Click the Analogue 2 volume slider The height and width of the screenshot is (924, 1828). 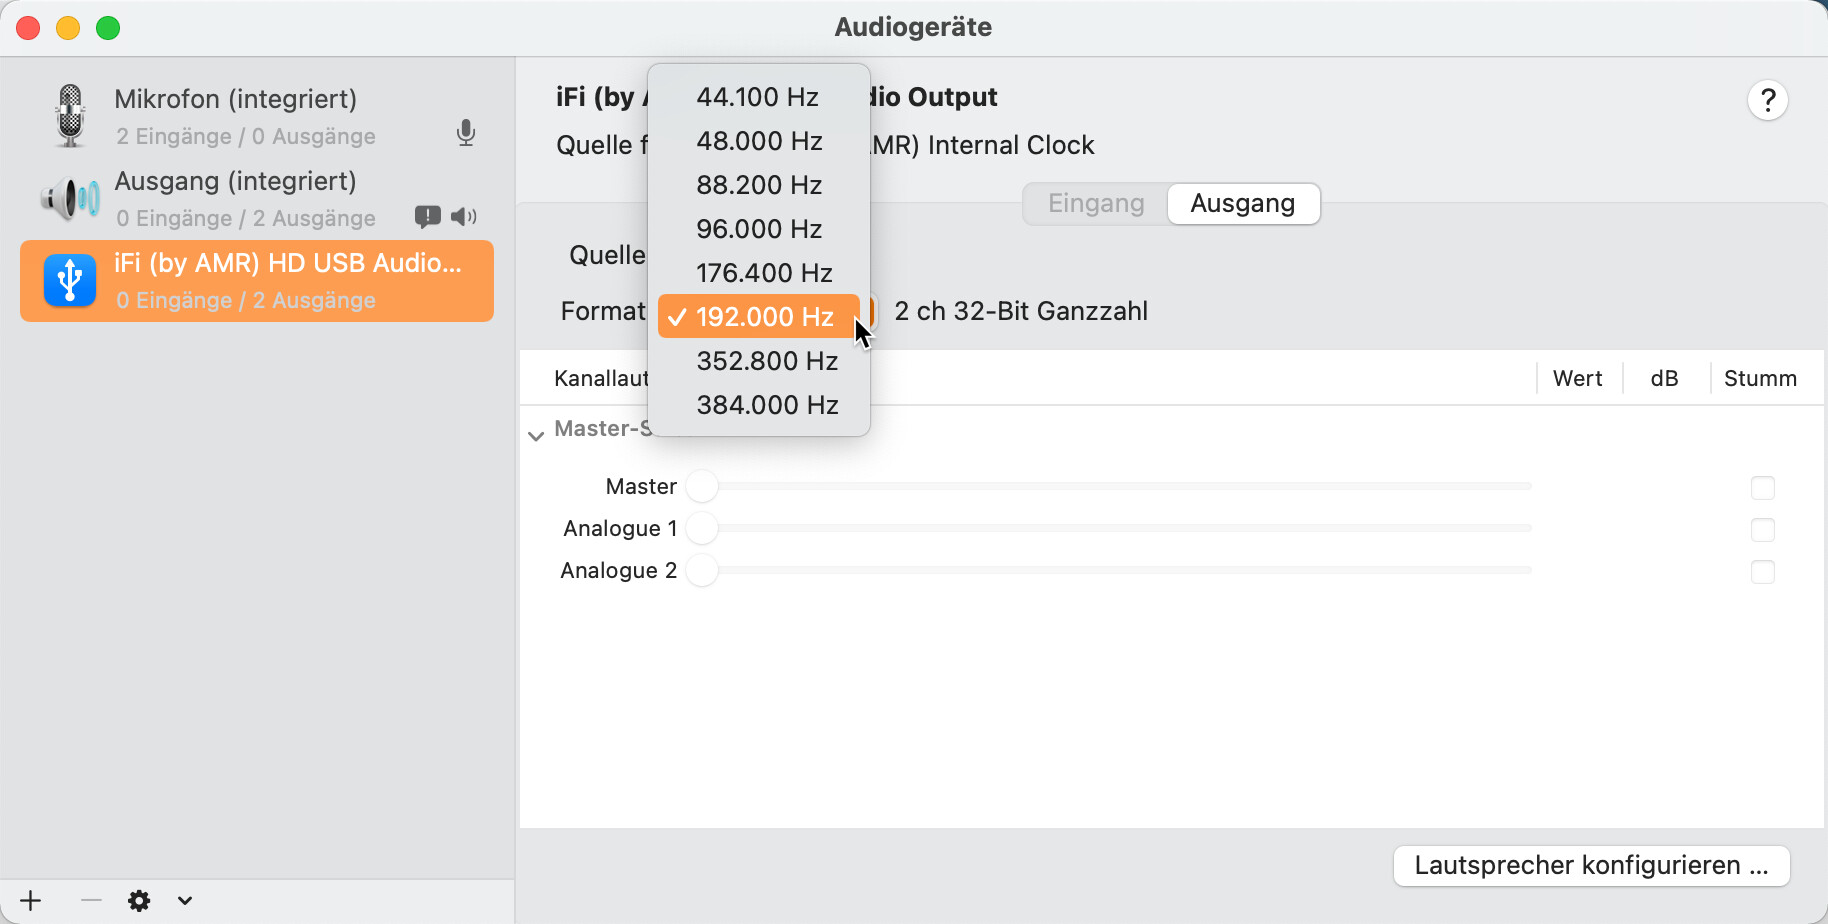tap(1110, 571)
